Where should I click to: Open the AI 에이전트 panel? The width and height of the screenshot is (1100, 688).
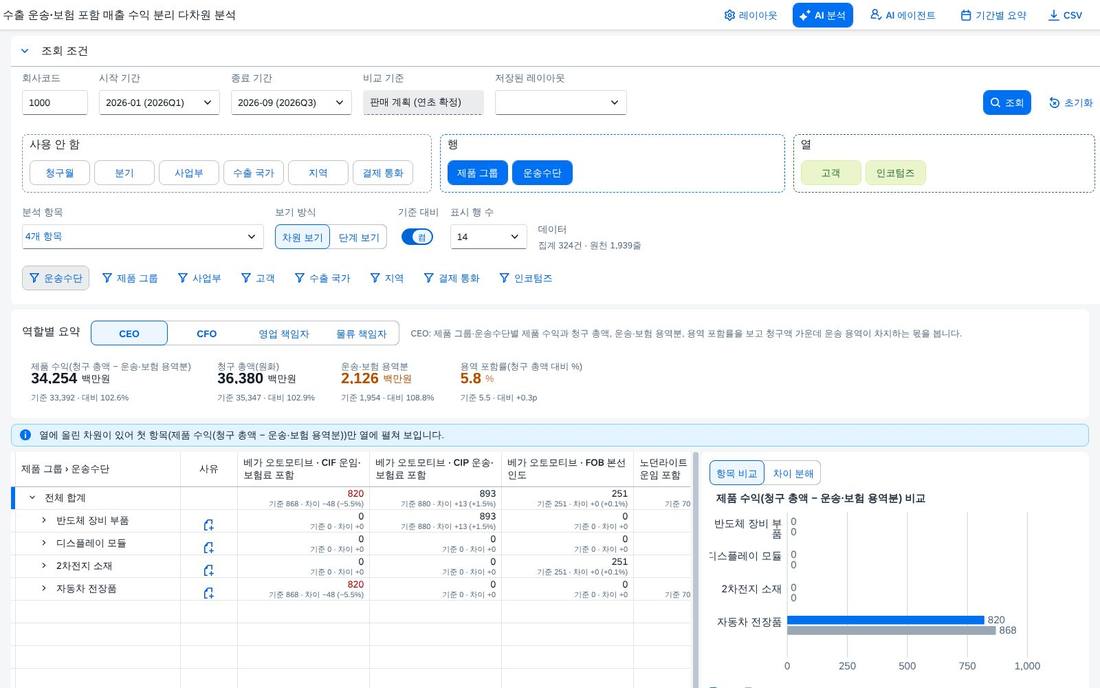903,15
